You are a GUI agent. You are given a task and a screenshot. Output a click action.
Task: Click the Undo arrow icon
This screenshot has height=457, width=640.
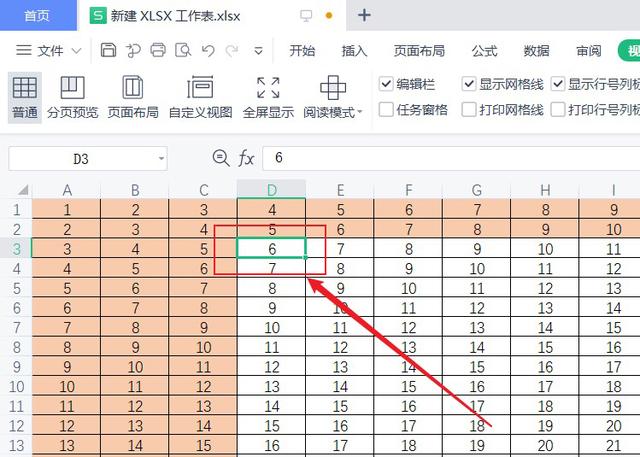(x=208, y=51)
